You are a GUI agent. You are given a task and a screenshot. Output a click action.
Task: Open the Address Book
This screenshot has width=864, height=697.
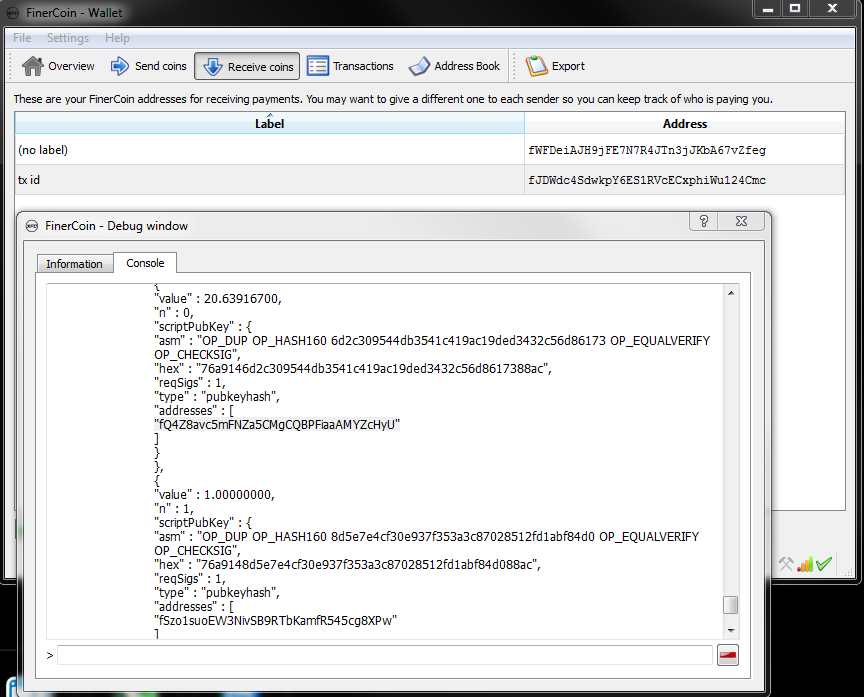click(x=455, y=66)
